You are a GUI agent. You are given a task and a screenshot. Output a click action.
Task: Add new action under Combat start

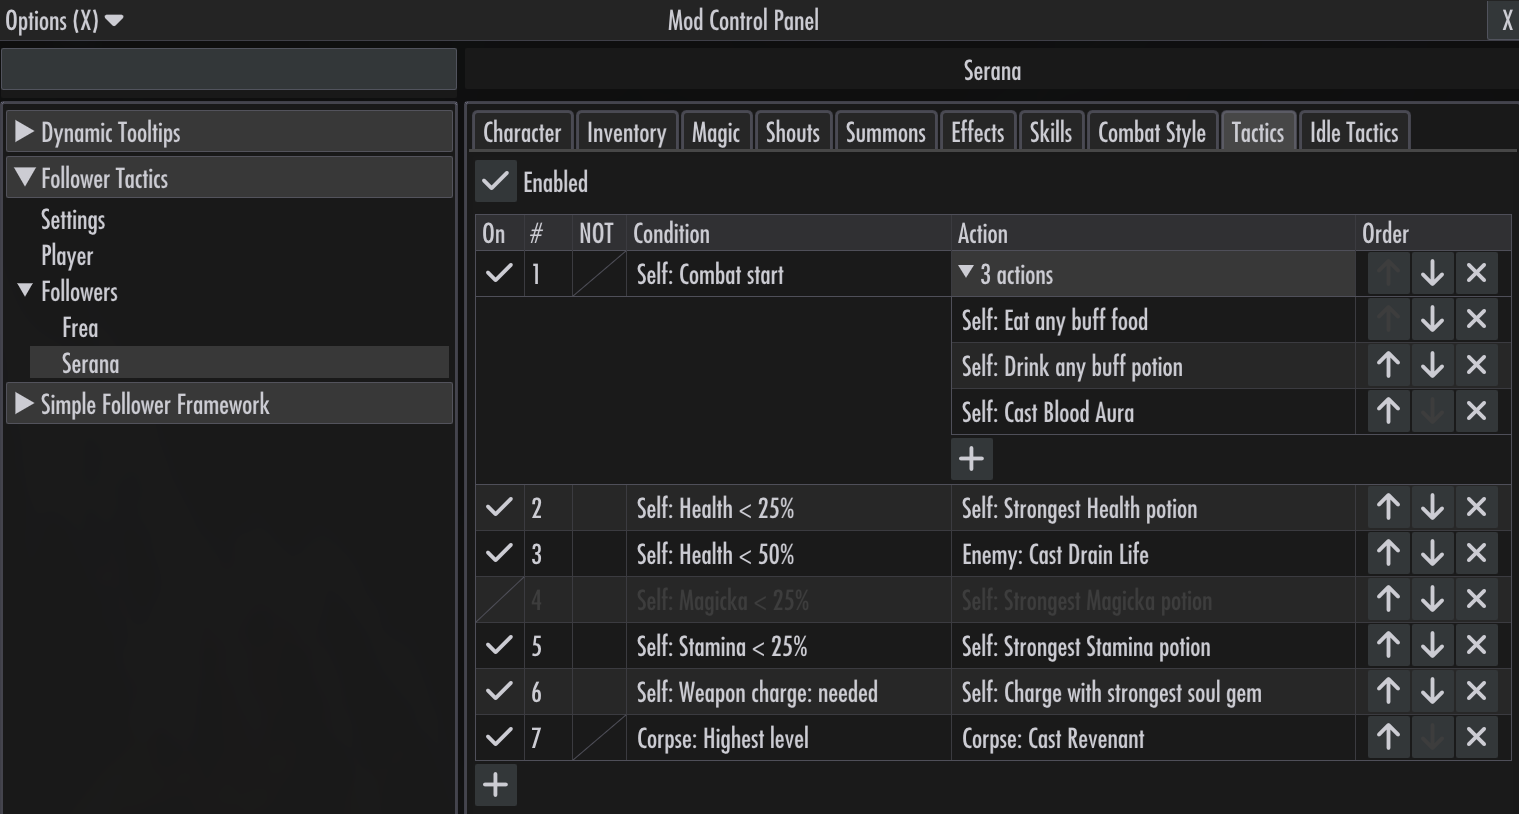pos(972,458)
